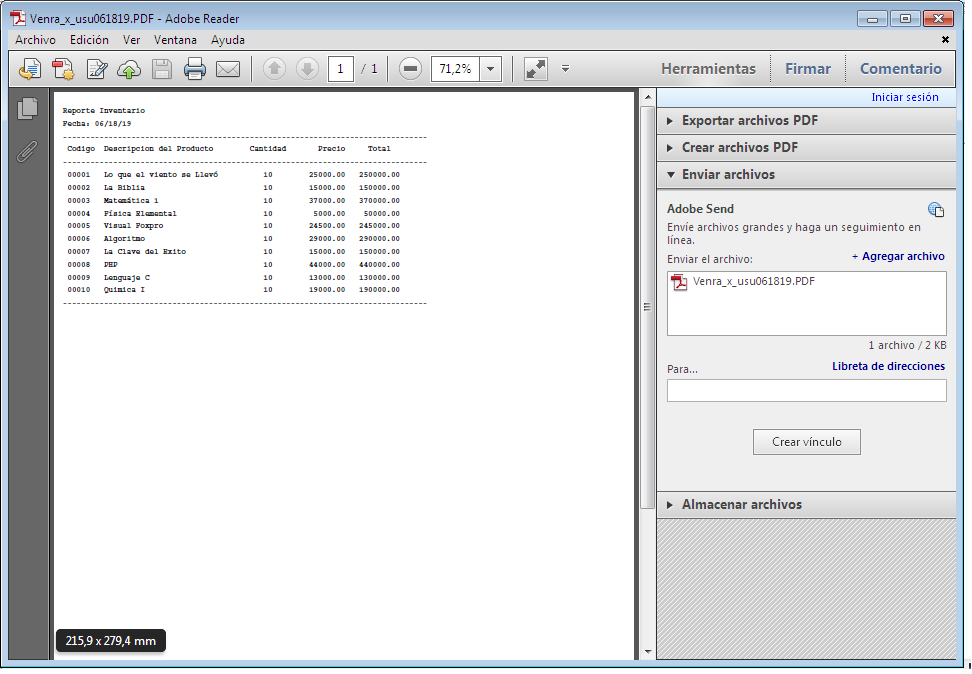Click the Fecha: 06/18/19 text

[x=97, y=124]
